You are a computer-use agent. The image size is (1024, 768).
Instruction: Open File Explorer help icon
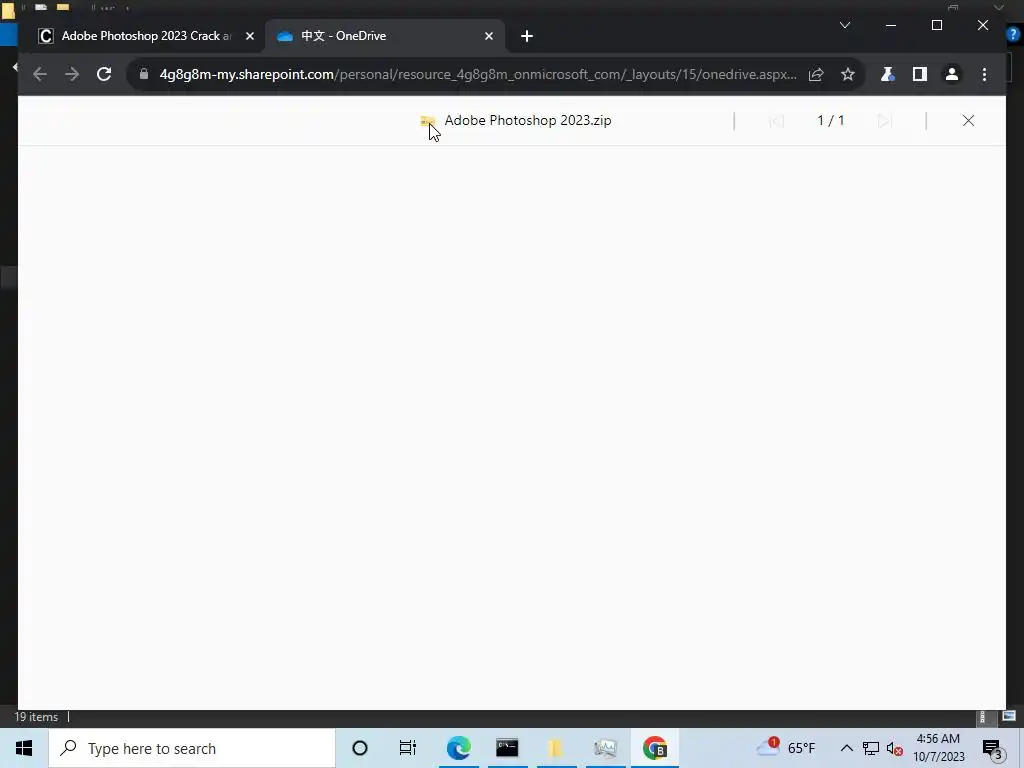pos(1013,35)
